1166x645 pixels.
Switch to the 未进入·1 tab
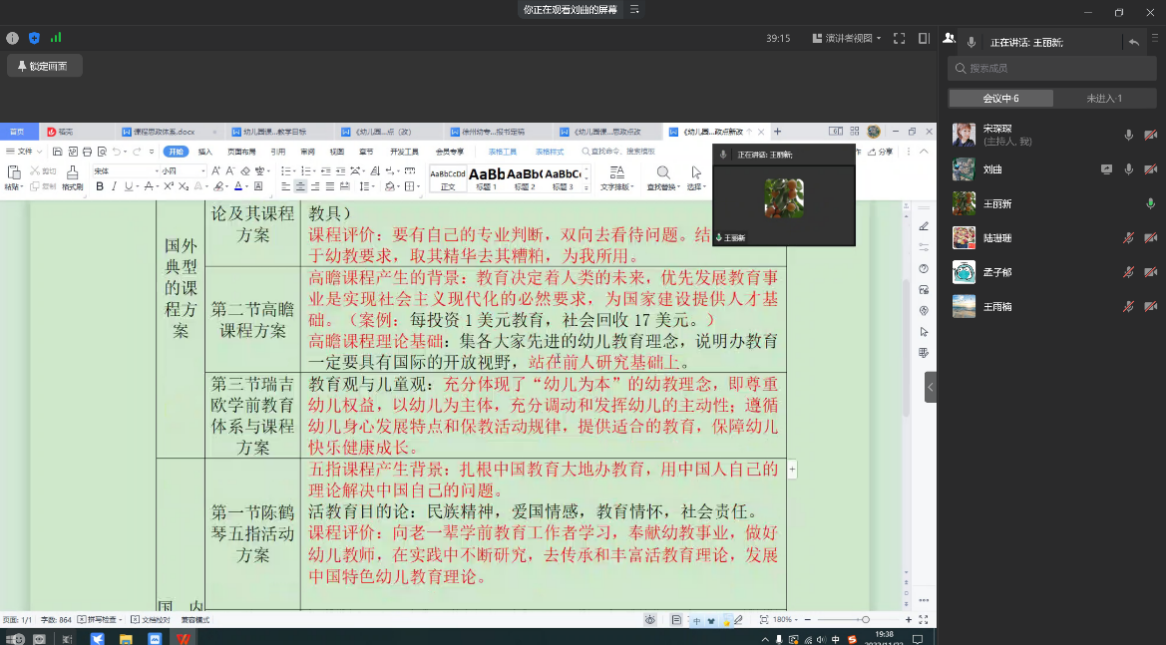pyautogui.click(x=1104, y=98)
